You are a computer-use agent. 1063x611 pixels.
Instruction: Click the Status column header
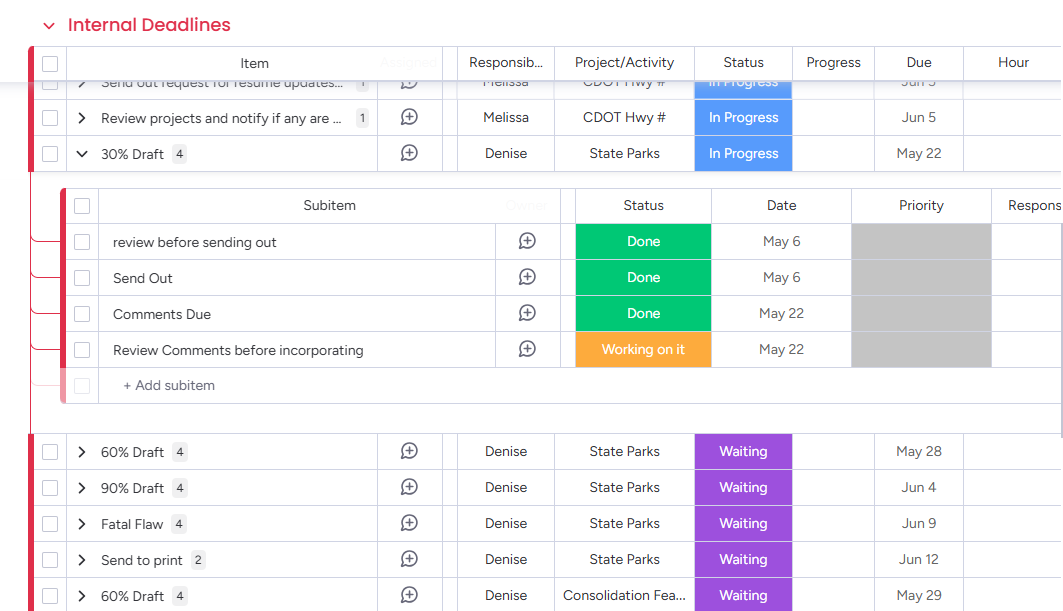tap(743, 62)
